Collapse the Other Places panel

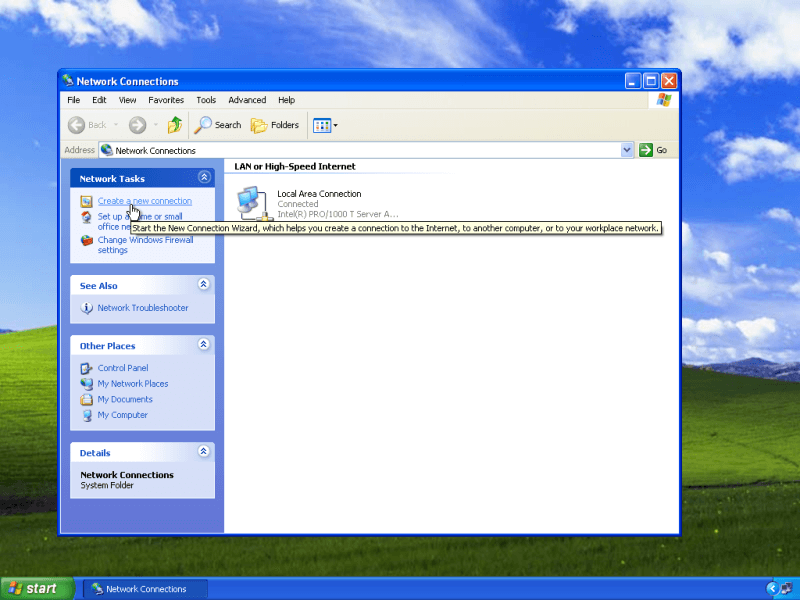tap(204, 345)
